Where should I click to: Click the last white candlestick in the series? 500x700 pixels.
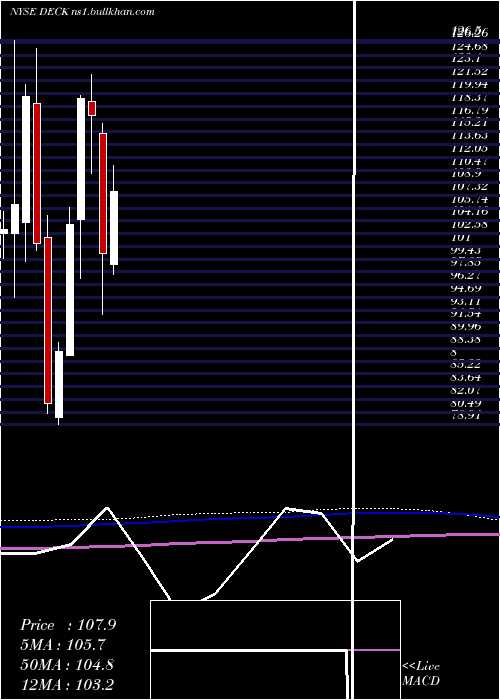tap(114, 228)
